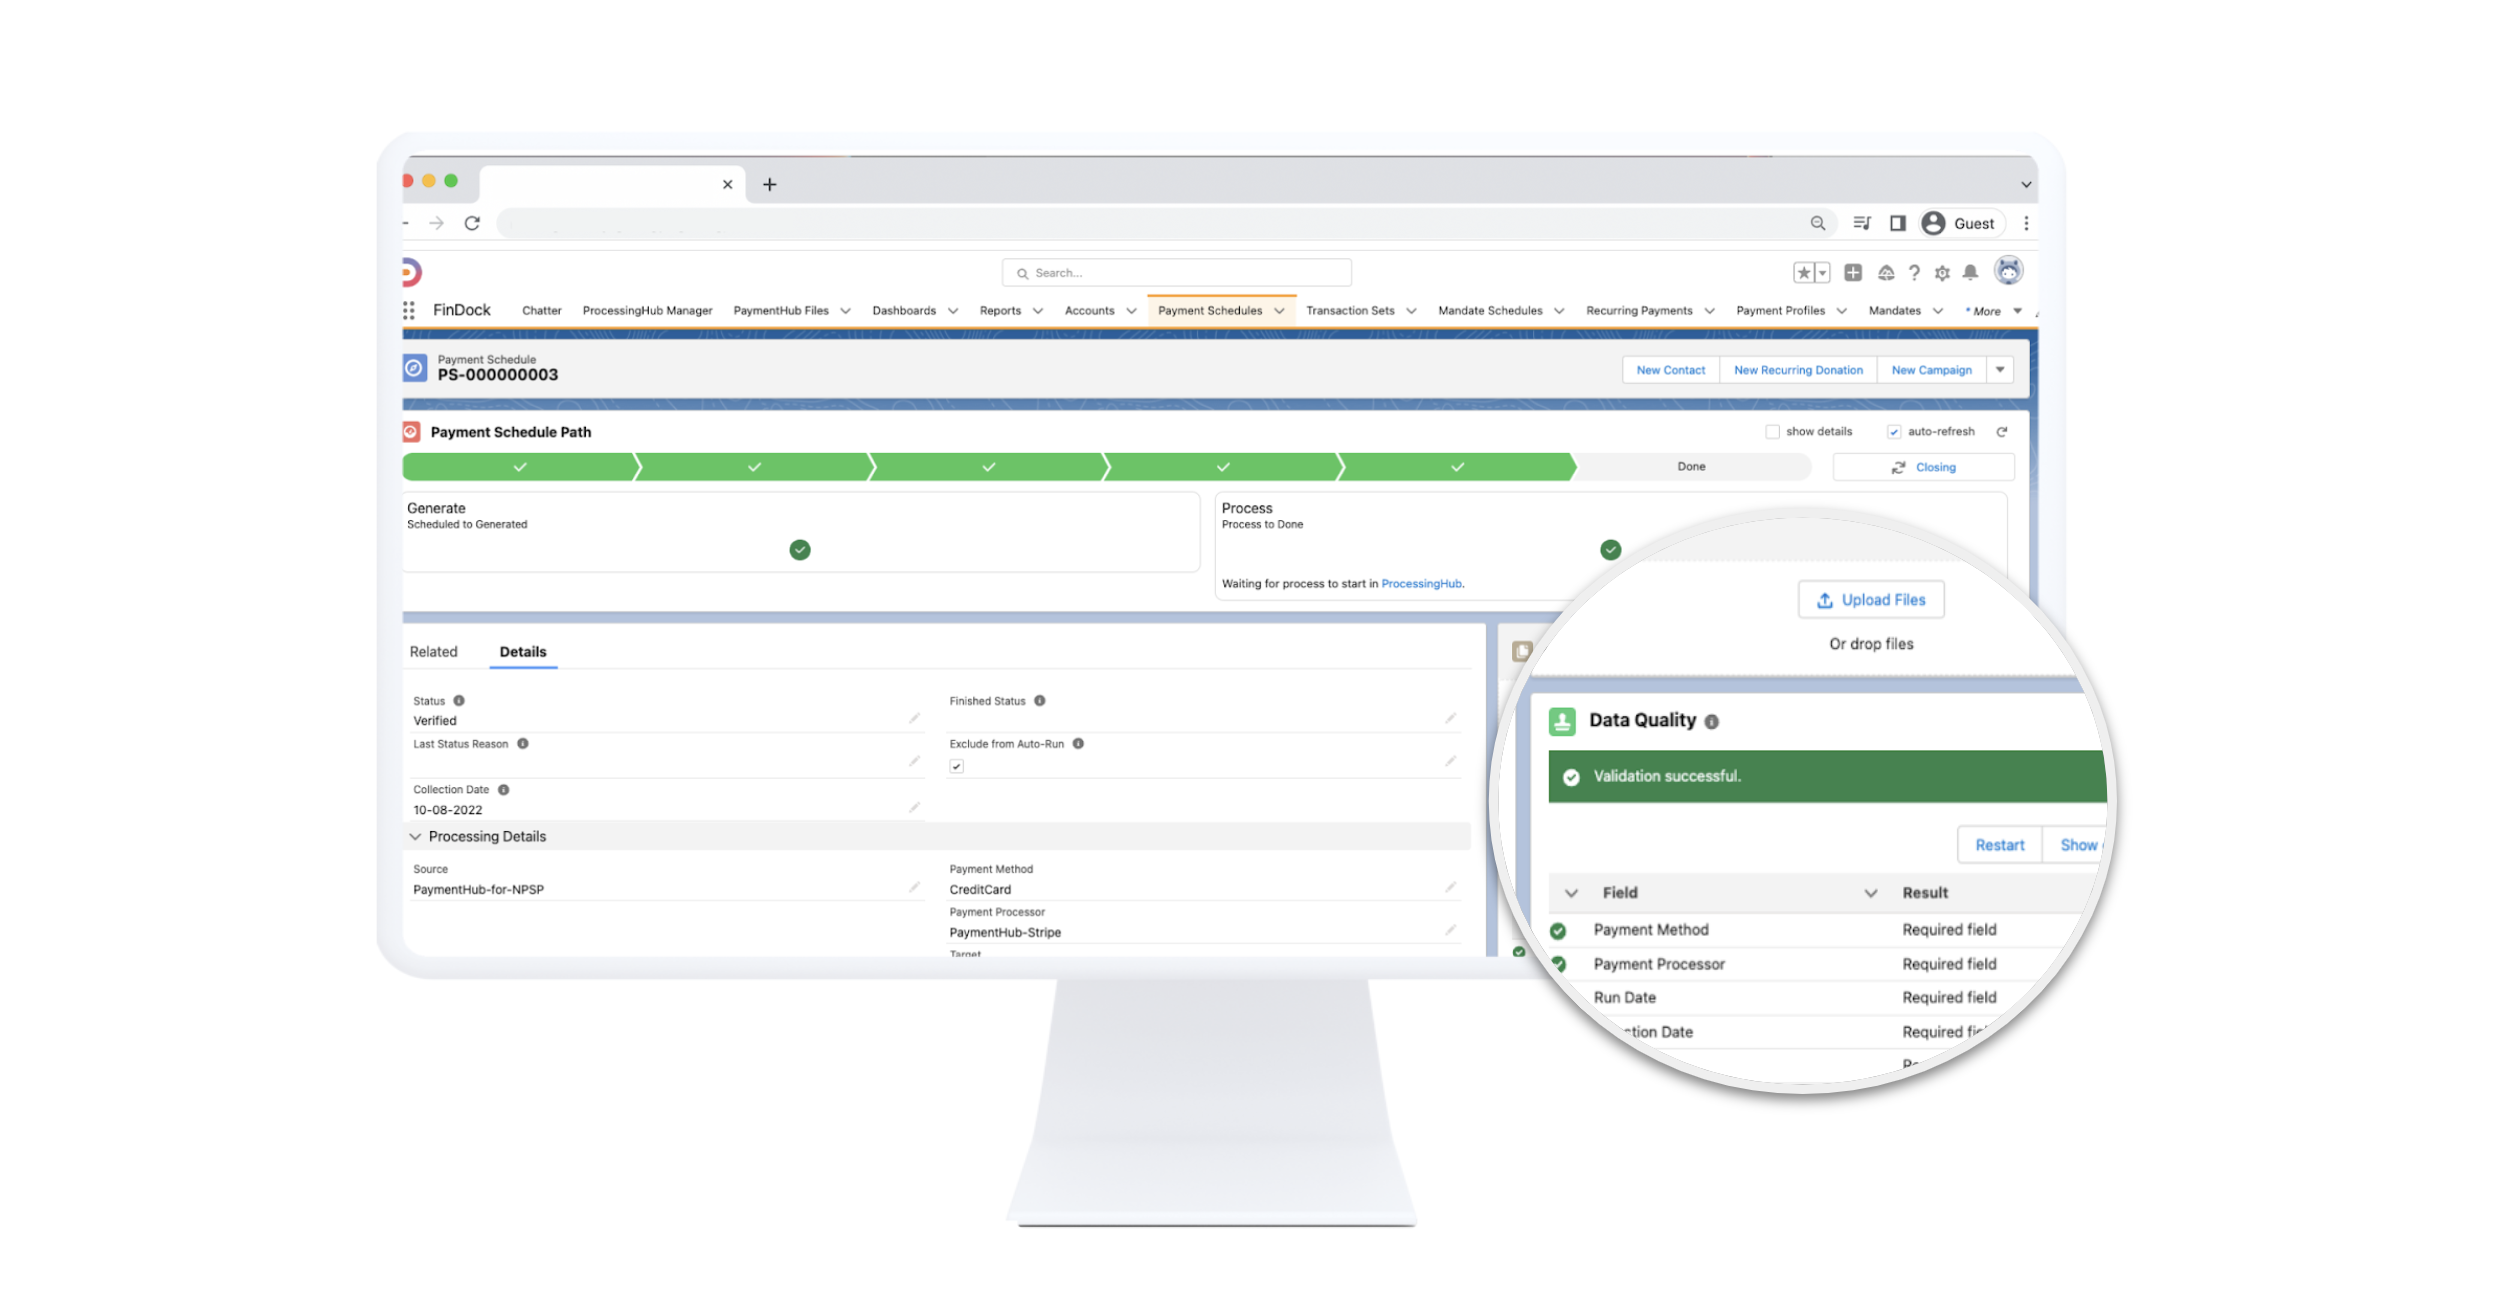
Task: Show Status field info tooltip
Action: [459, 701]
